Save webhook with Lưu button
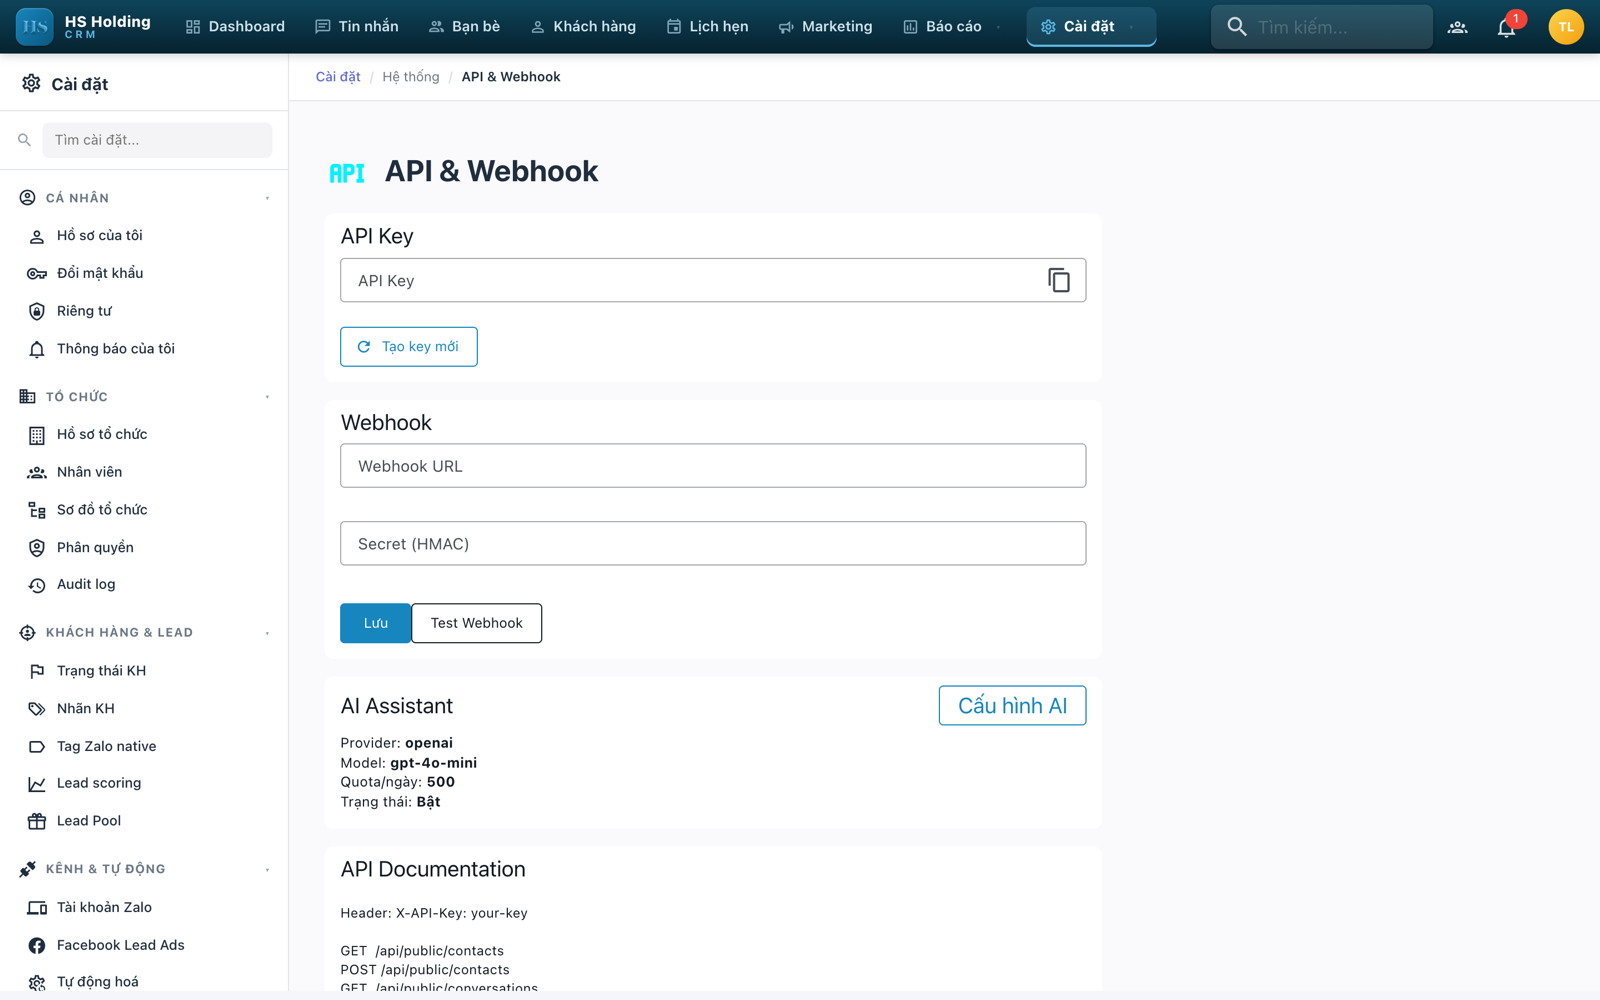 375,623
